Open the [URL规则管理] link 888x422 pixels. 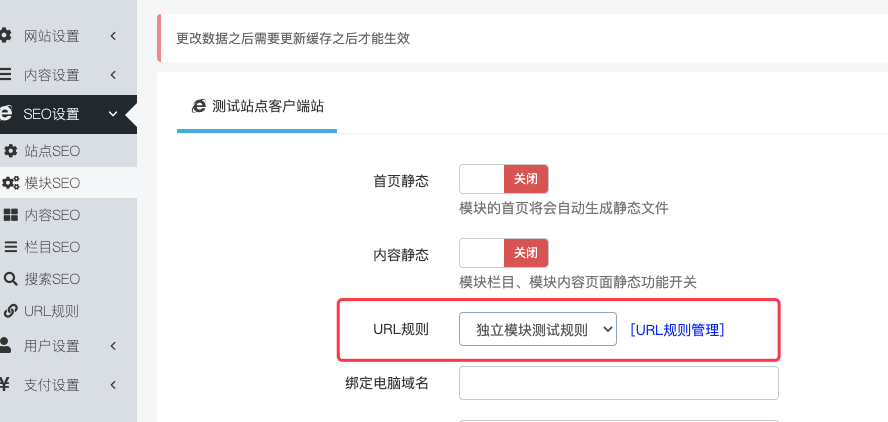677,330
